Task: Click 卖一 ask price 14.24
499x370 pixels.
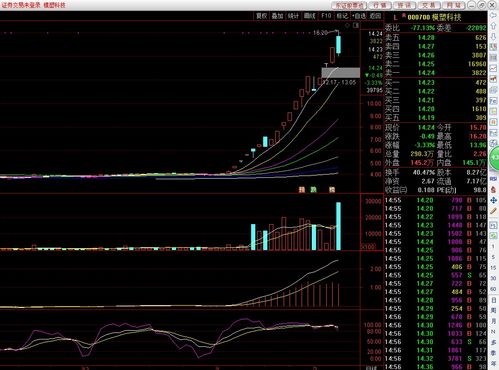Action: click(426, 72)
